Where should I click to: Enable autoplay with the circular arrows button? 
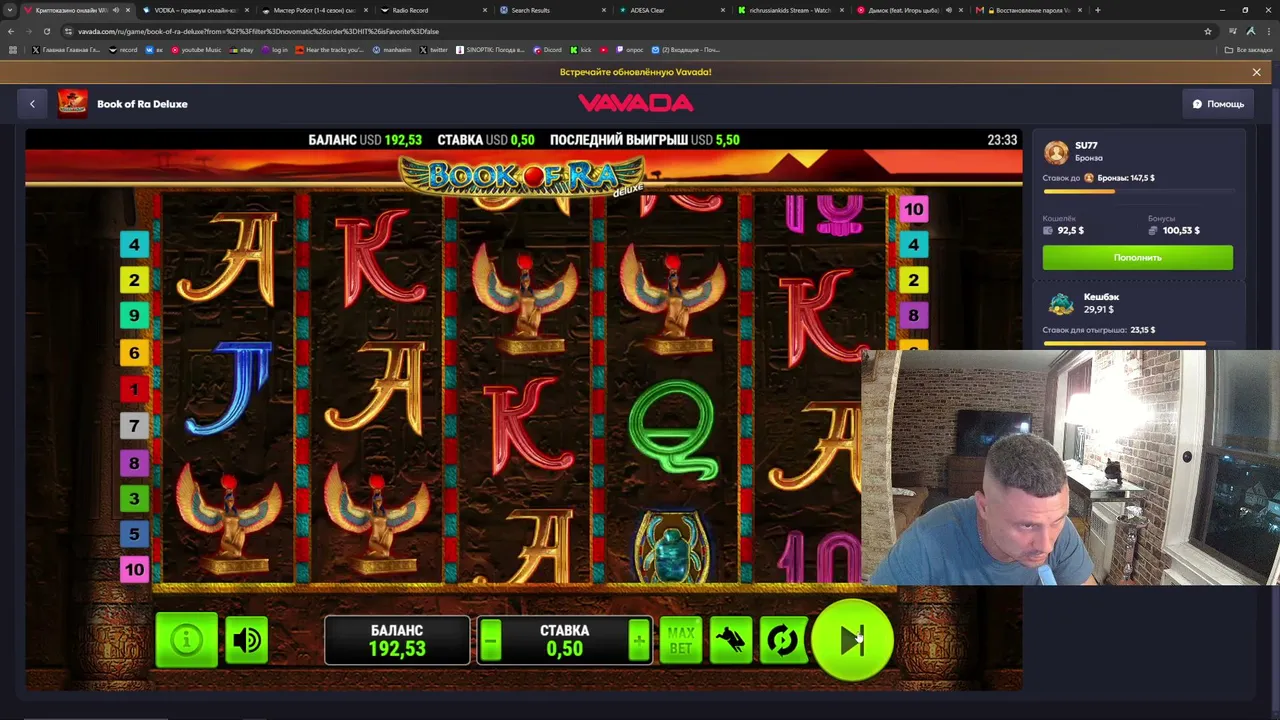782,641
